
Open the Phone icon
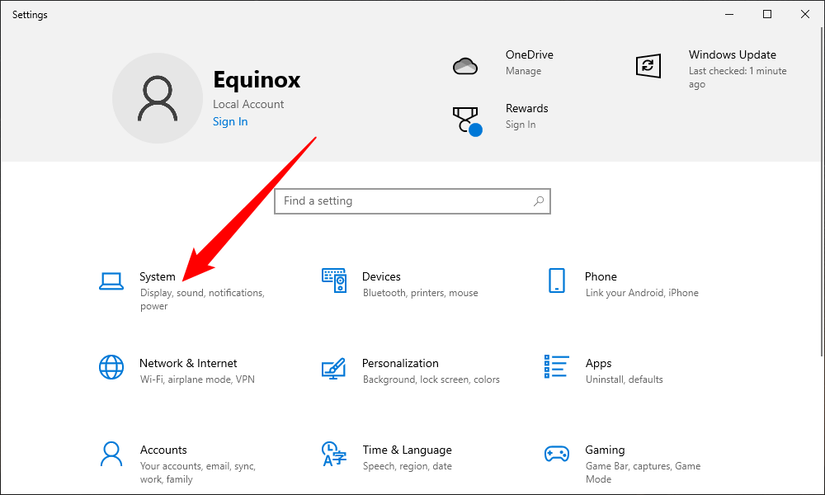[557, 280]
